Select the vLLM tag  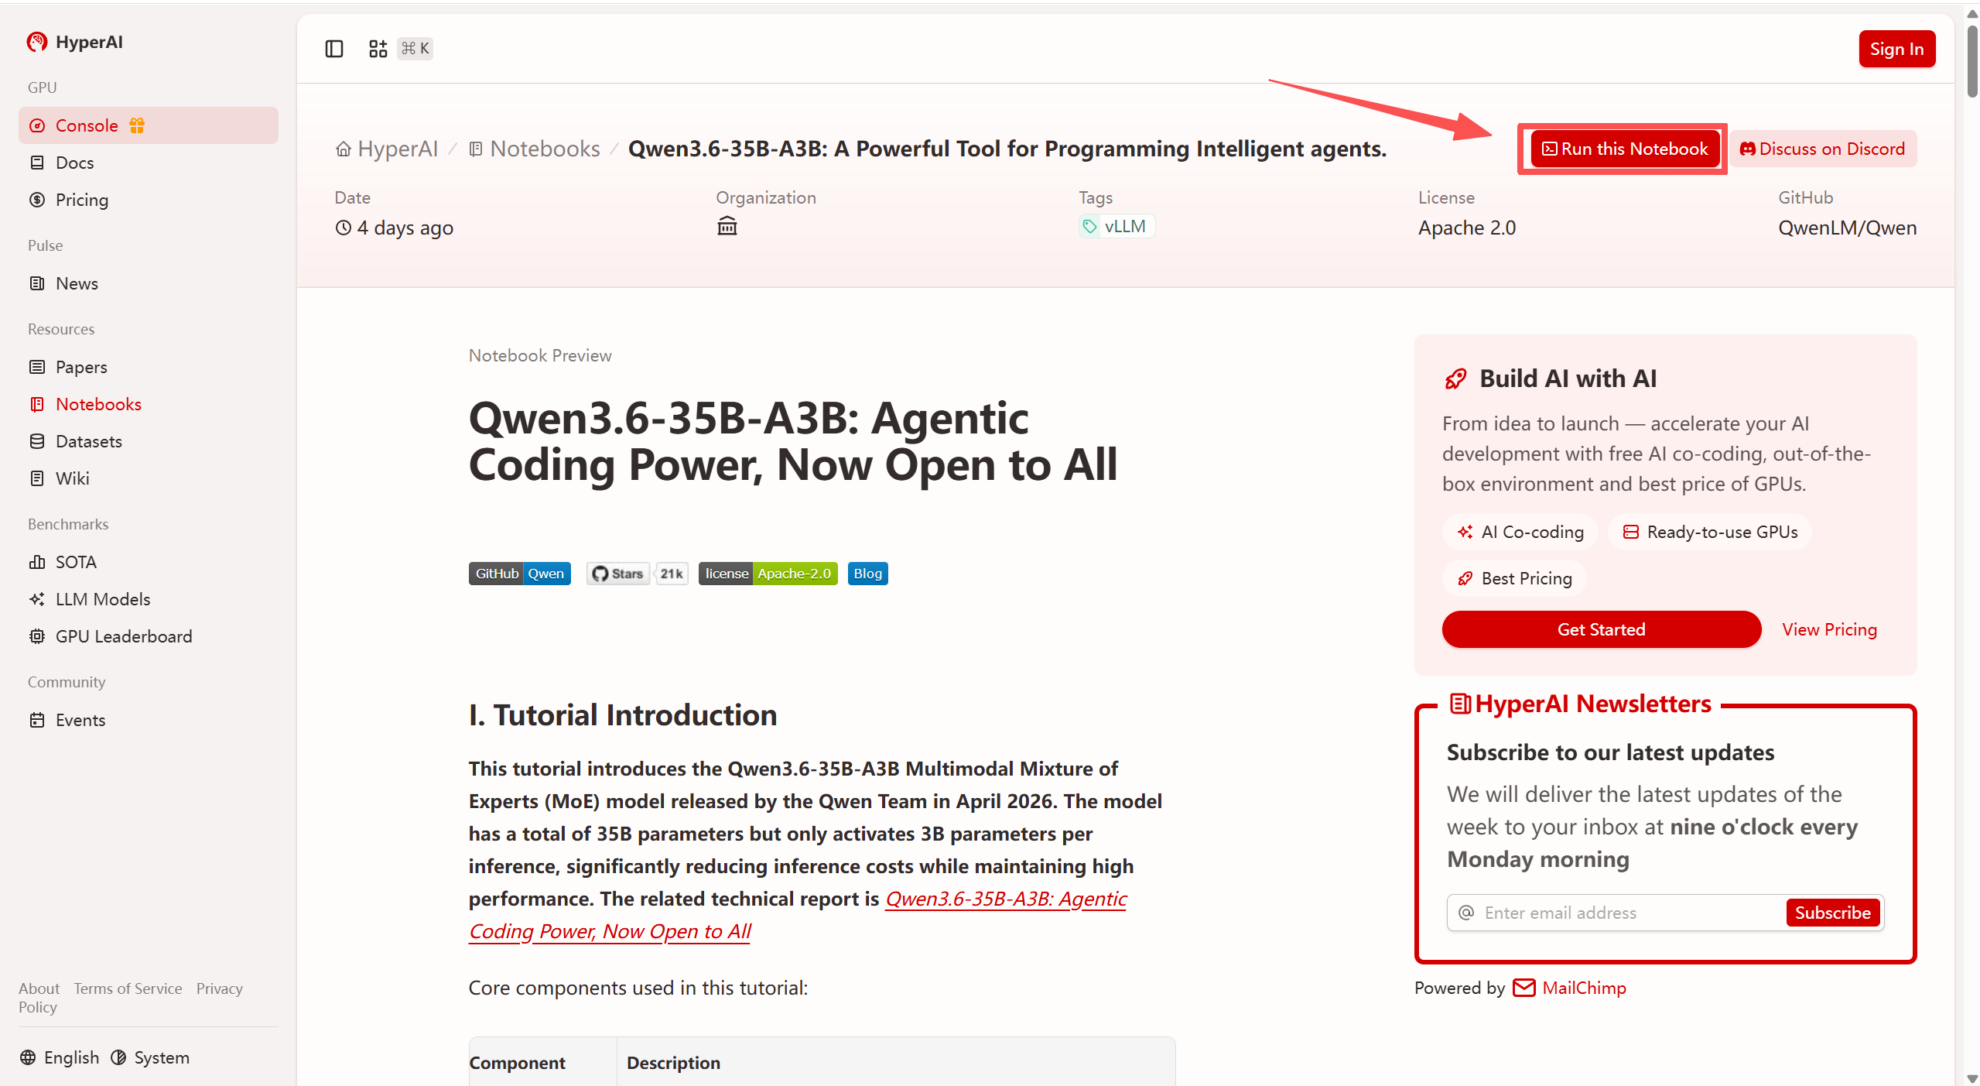tap(1116, 226)
